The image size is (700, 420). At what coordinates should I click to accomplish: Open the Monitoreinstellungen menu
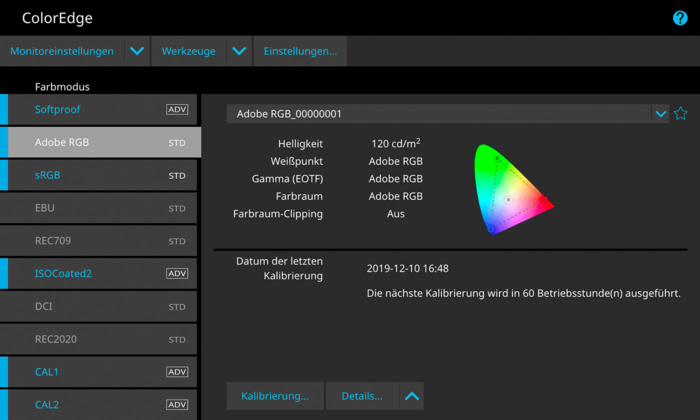(62, 51)
